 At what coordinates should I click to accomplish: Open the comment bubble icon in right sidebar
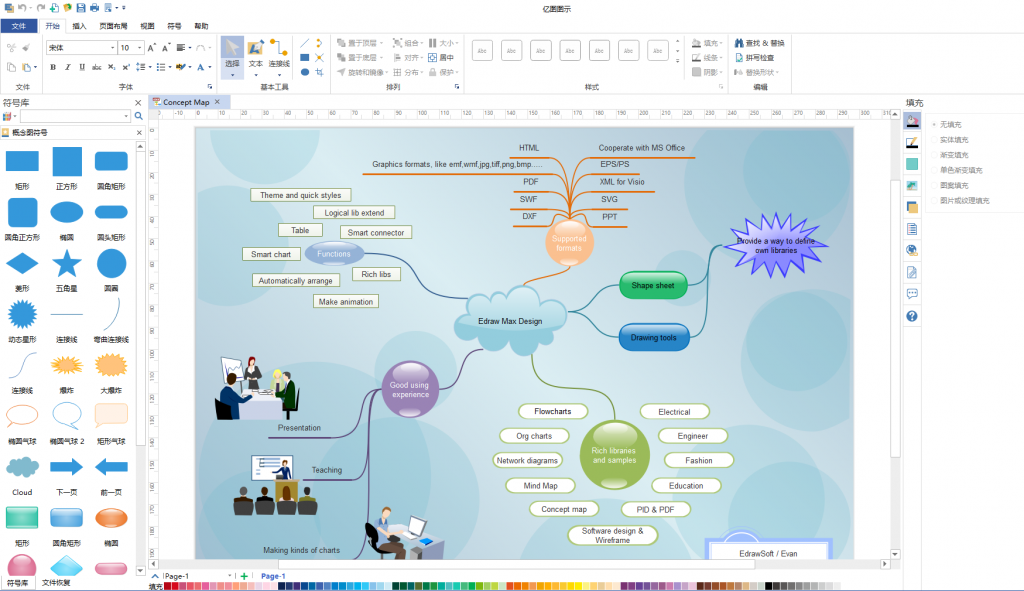tap(912, 294)
